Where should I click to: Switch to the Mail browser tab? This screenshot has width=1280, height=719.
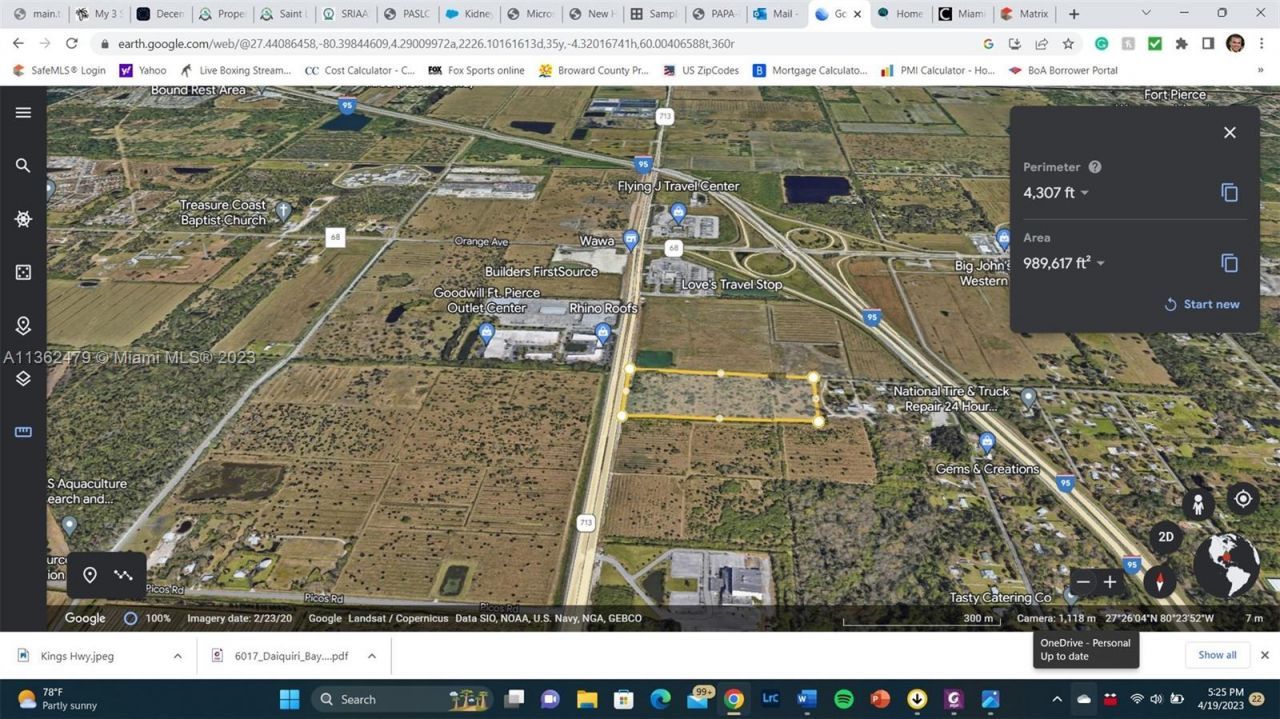778,14
